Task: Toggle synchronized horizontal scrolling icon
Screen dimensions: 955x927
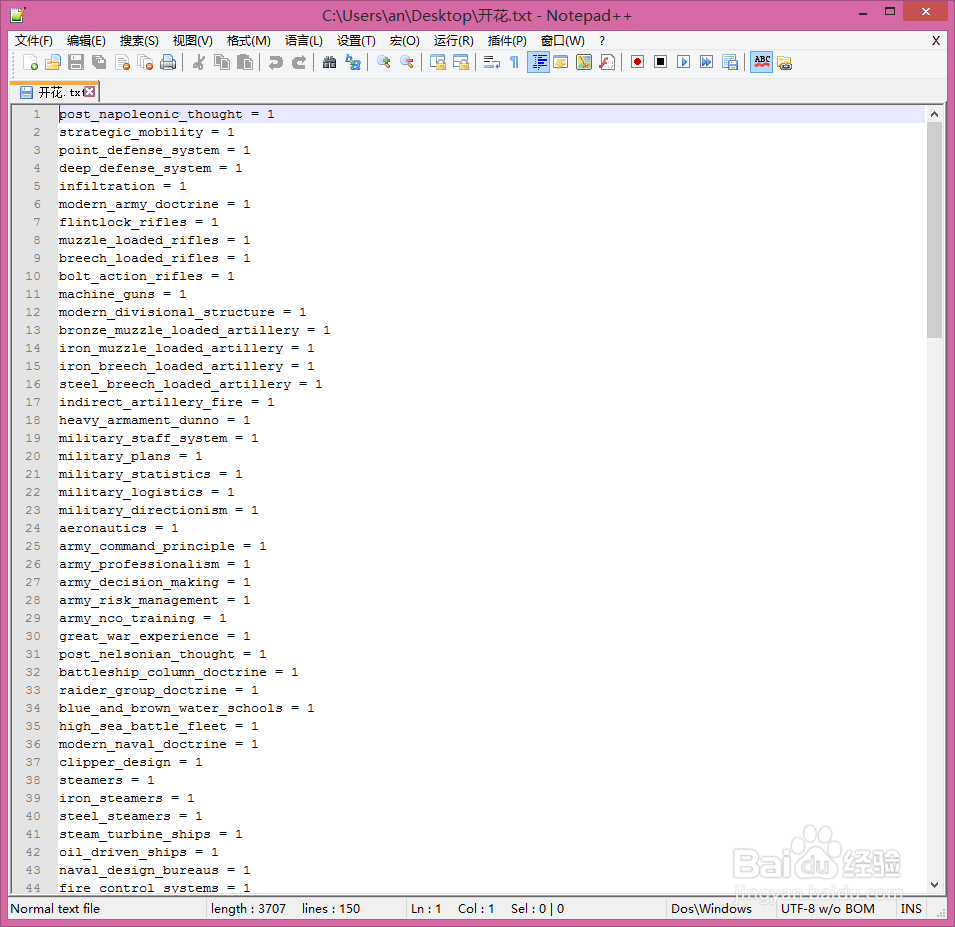Action: pos(460,62)
